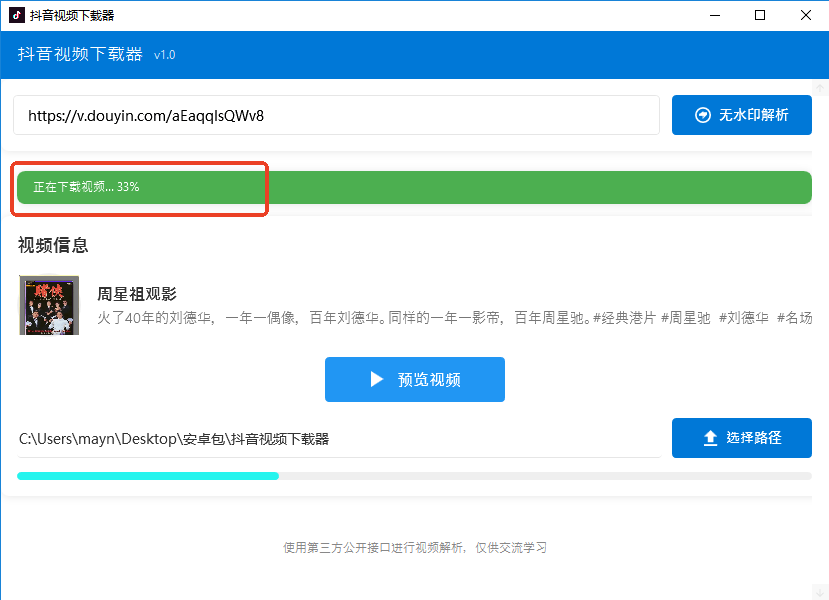
Task: Click the 无水印解析 parse button
Action: tap(741, 115)
